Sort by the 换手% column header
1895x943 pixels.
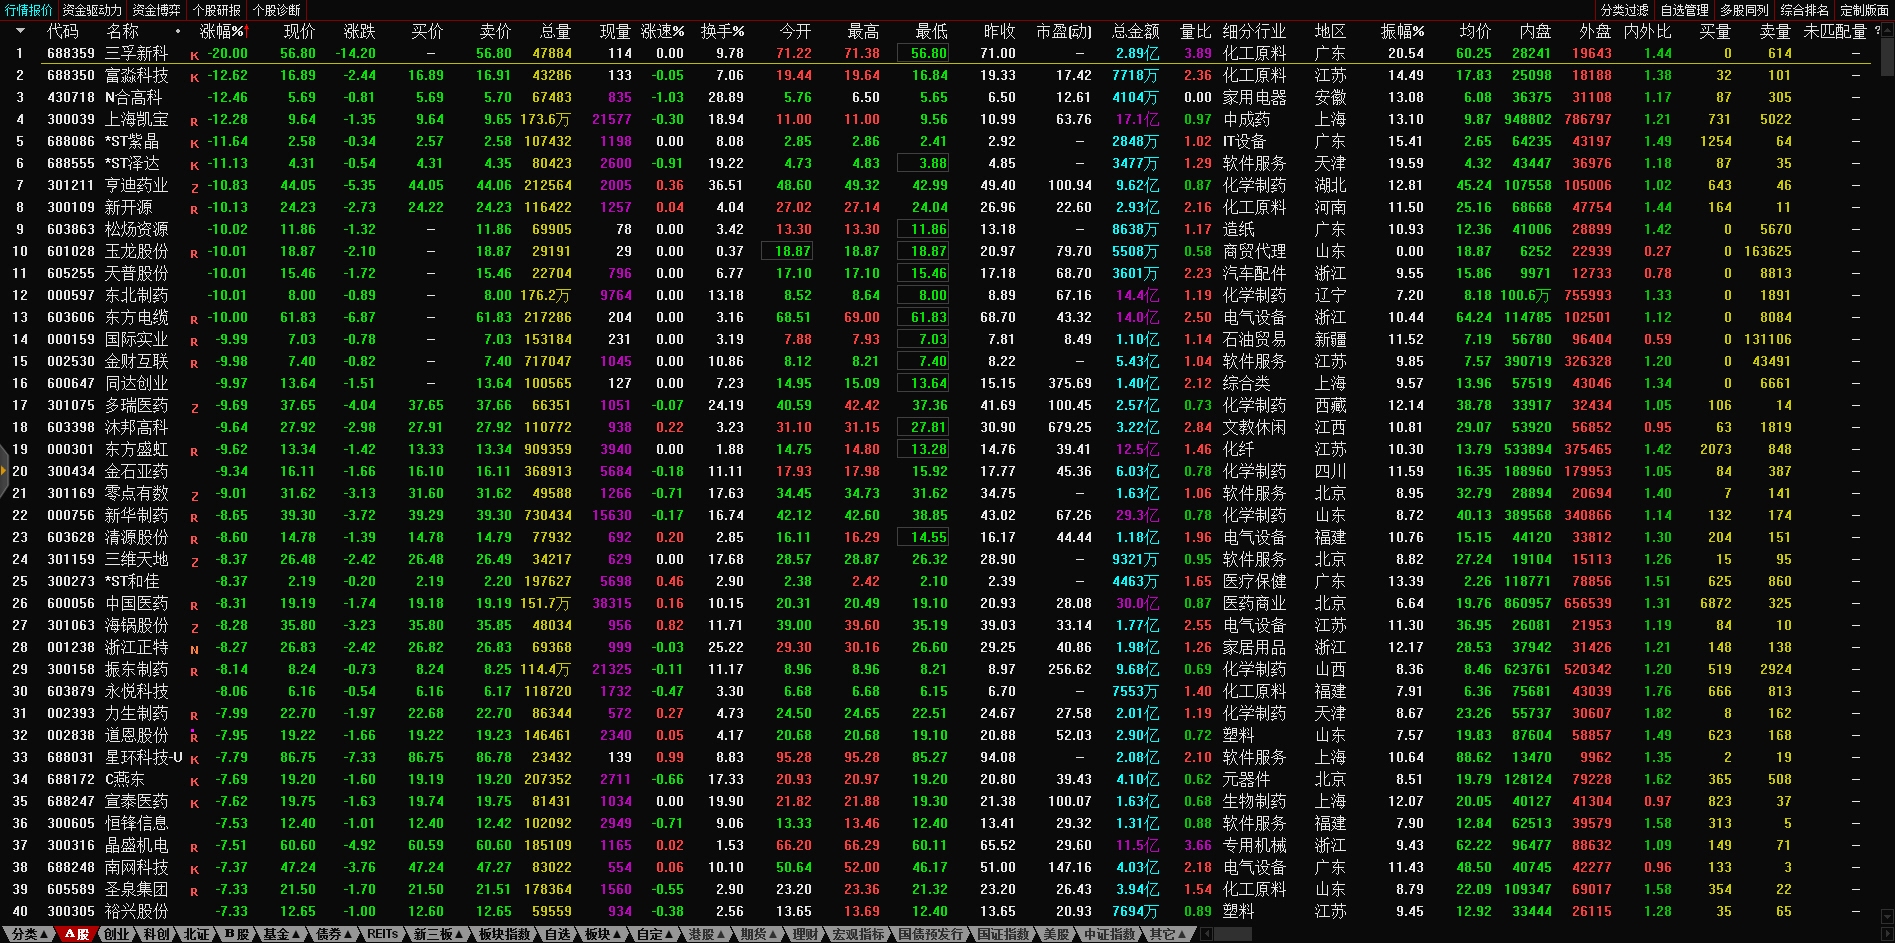click(x=722, y=31)
